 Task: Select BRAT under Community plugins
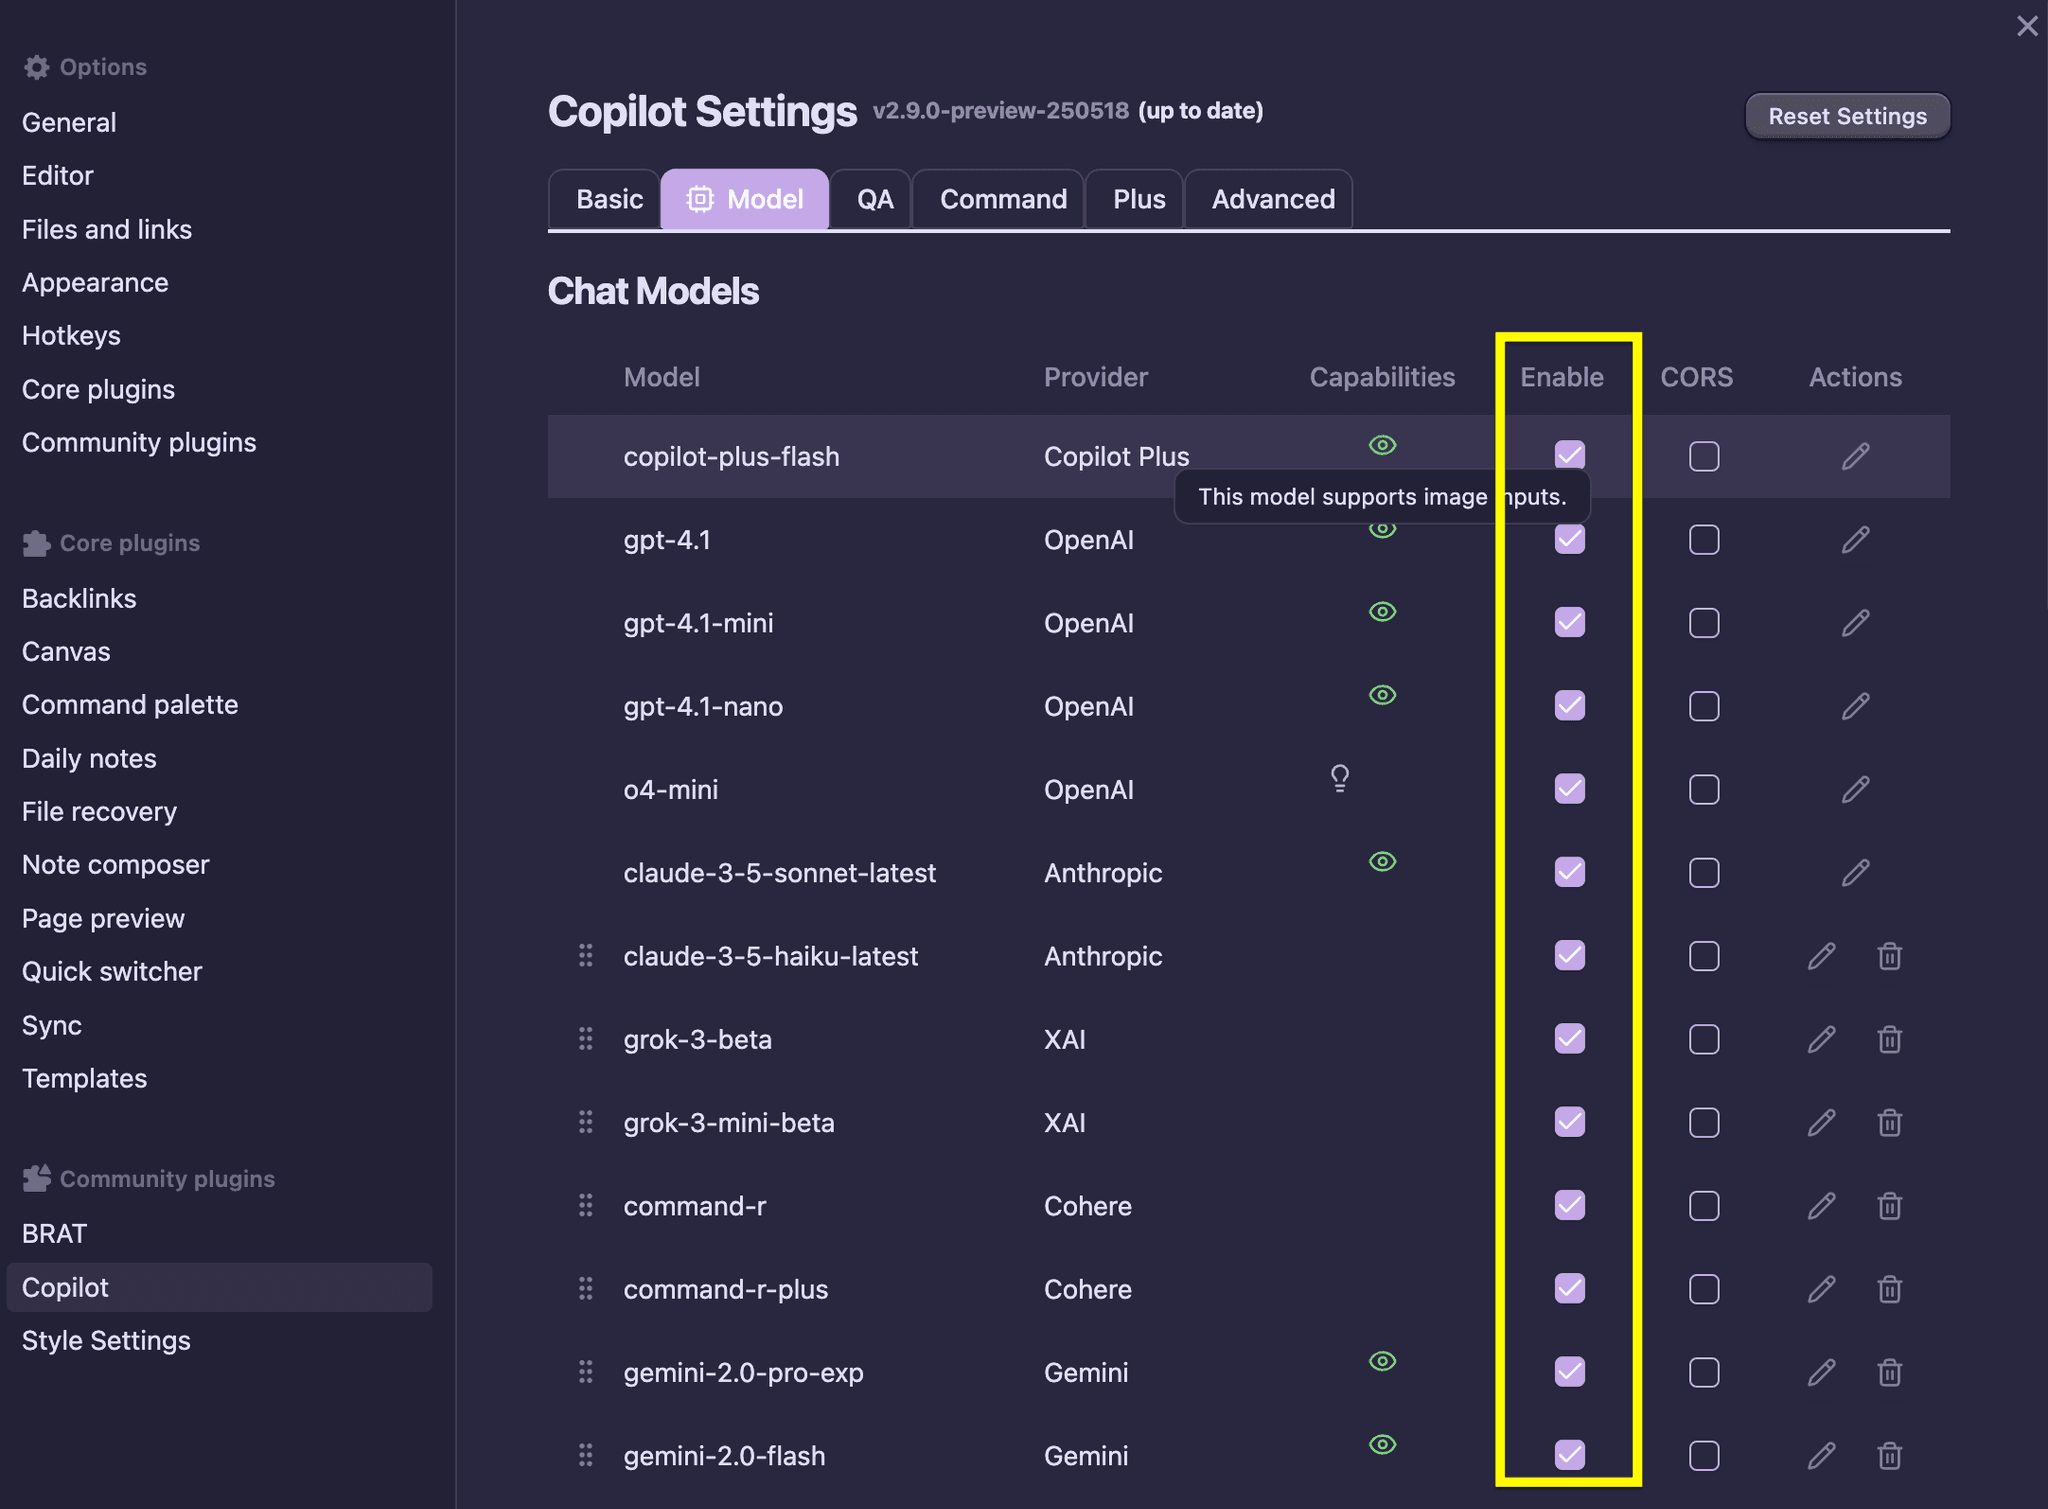pos(54,1233)
